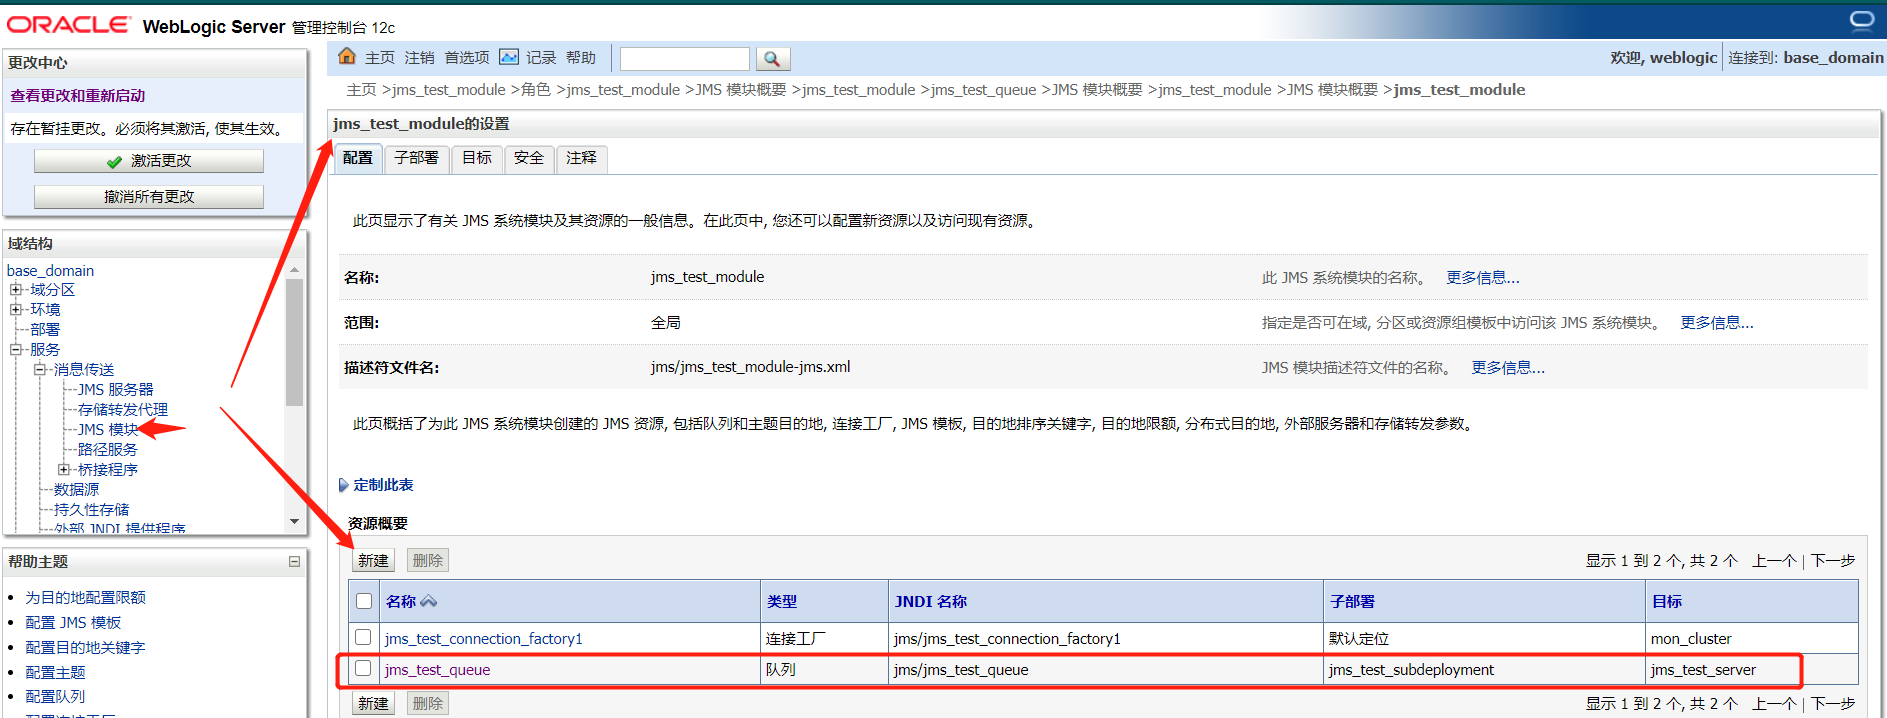Sort table by 子部署 column header
The image size is (1887, 718).
(1352, 602)
